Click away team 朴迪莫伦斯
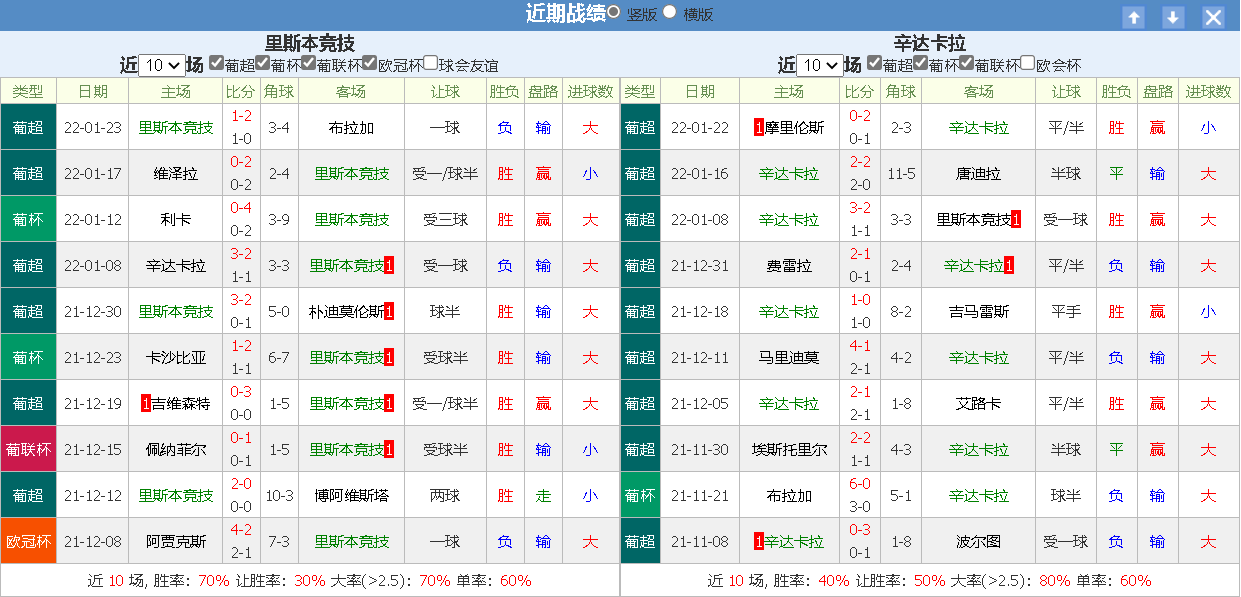The image size is (1241, 597). [346, 312]
